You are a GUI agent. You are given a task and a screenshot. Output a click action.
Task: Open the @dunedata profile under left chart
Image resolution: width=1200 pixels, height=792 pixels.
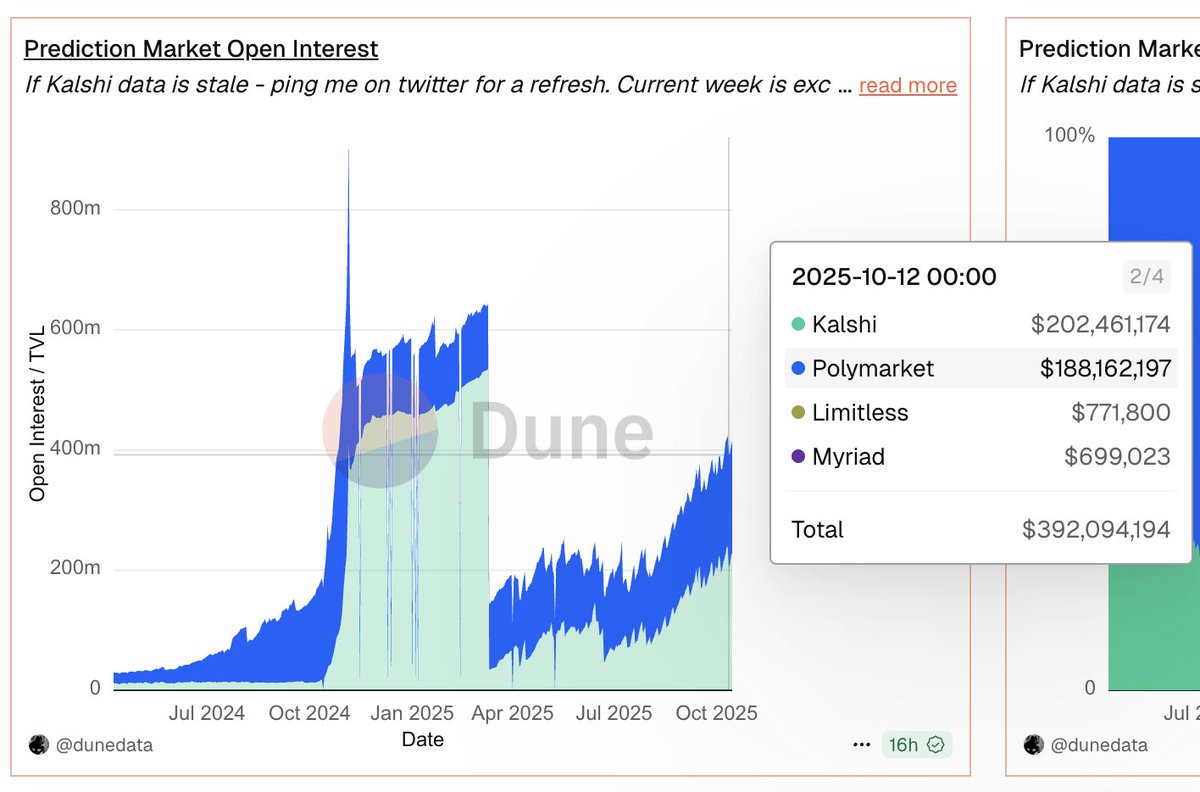tap(103, 745)
